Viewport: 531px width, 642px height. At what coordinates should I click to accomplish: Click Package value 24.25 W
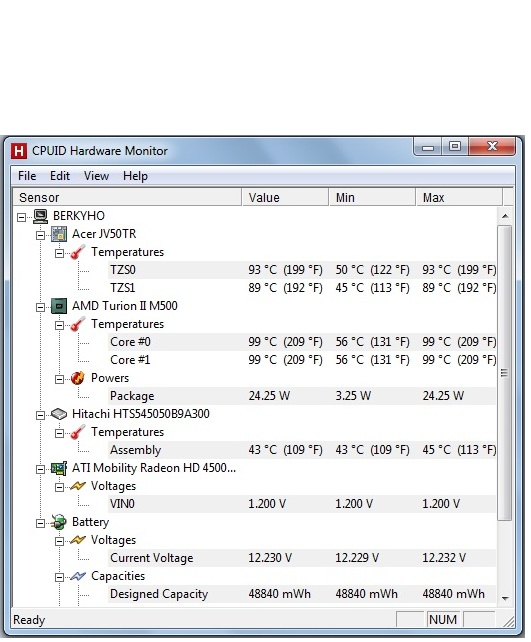point(269,396)
